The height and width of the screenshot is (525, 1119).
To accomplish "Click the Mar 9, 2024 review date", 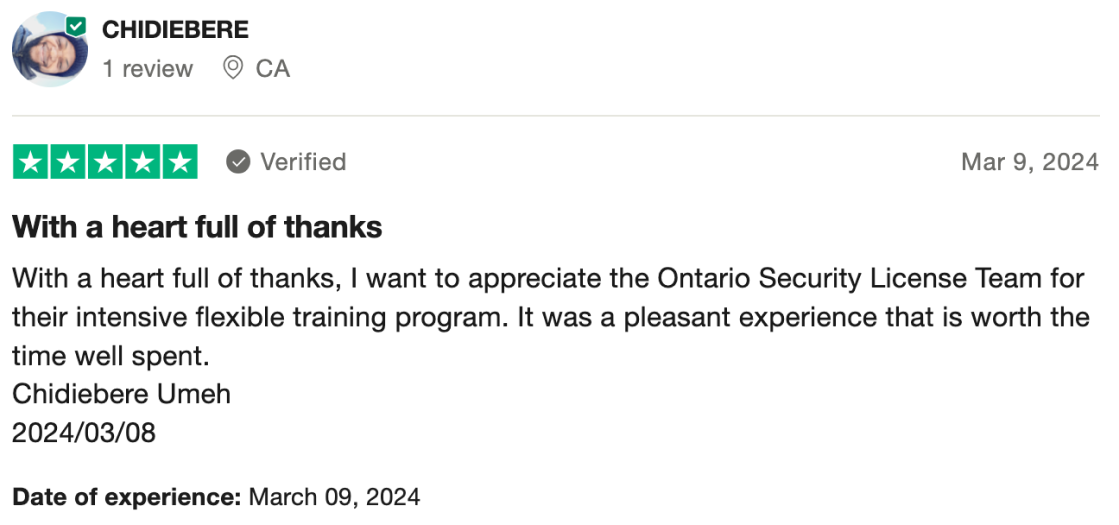I will pos(1029,162).
